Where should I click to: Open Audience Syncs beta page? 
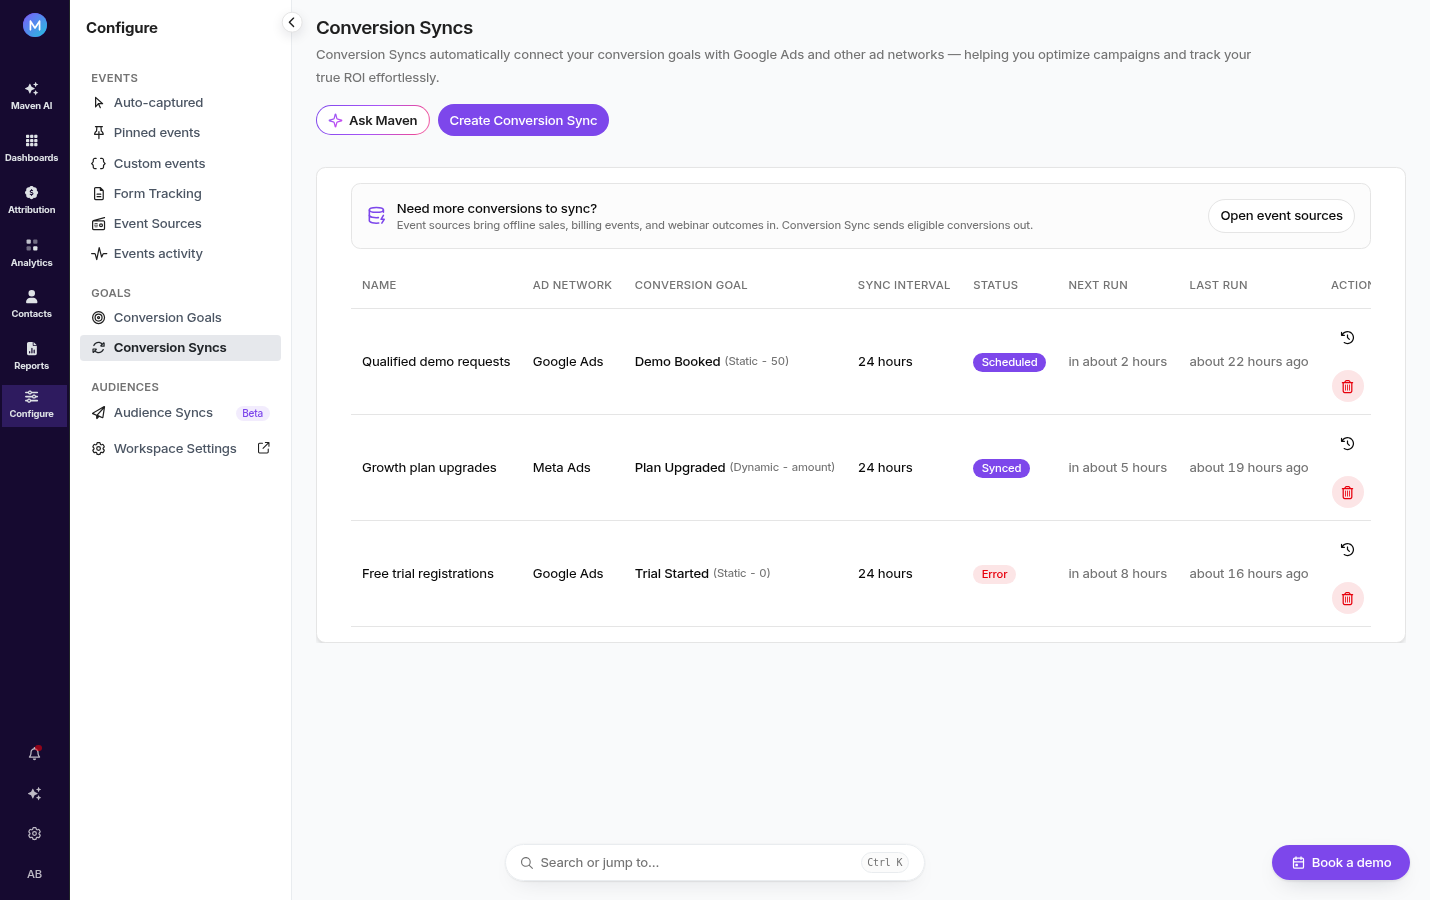point(180,413)
